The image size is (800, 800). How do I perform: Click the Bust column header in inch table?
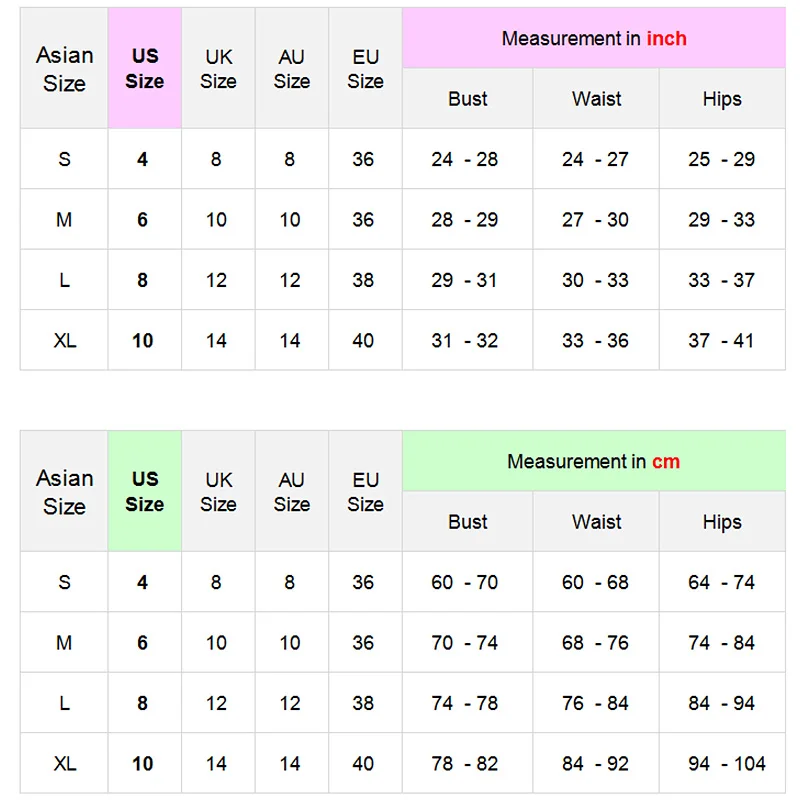click(467, 99)
